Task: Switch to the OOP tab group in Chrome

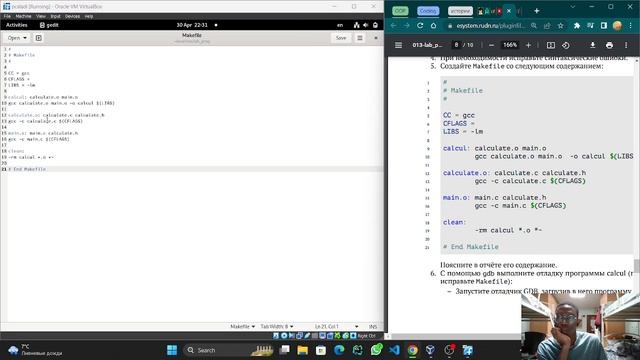Action: click(400, 11)
